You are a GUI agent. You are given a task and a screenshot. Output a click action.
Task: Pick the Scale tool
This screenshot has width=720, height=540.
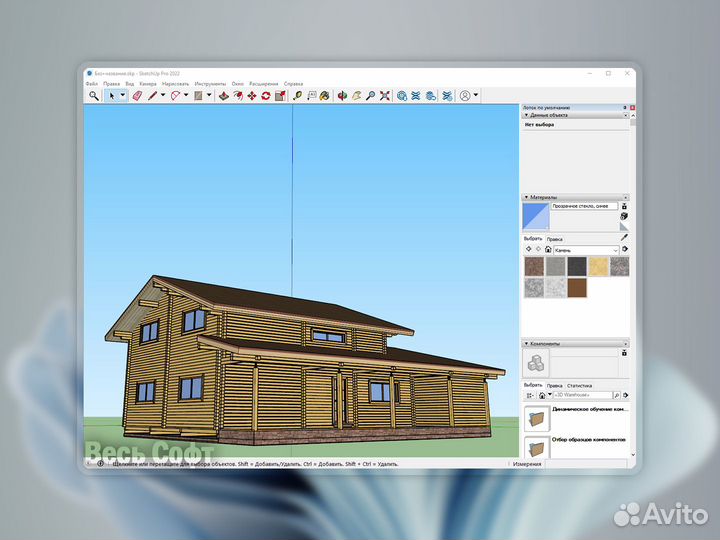click(x=280, y=96)
